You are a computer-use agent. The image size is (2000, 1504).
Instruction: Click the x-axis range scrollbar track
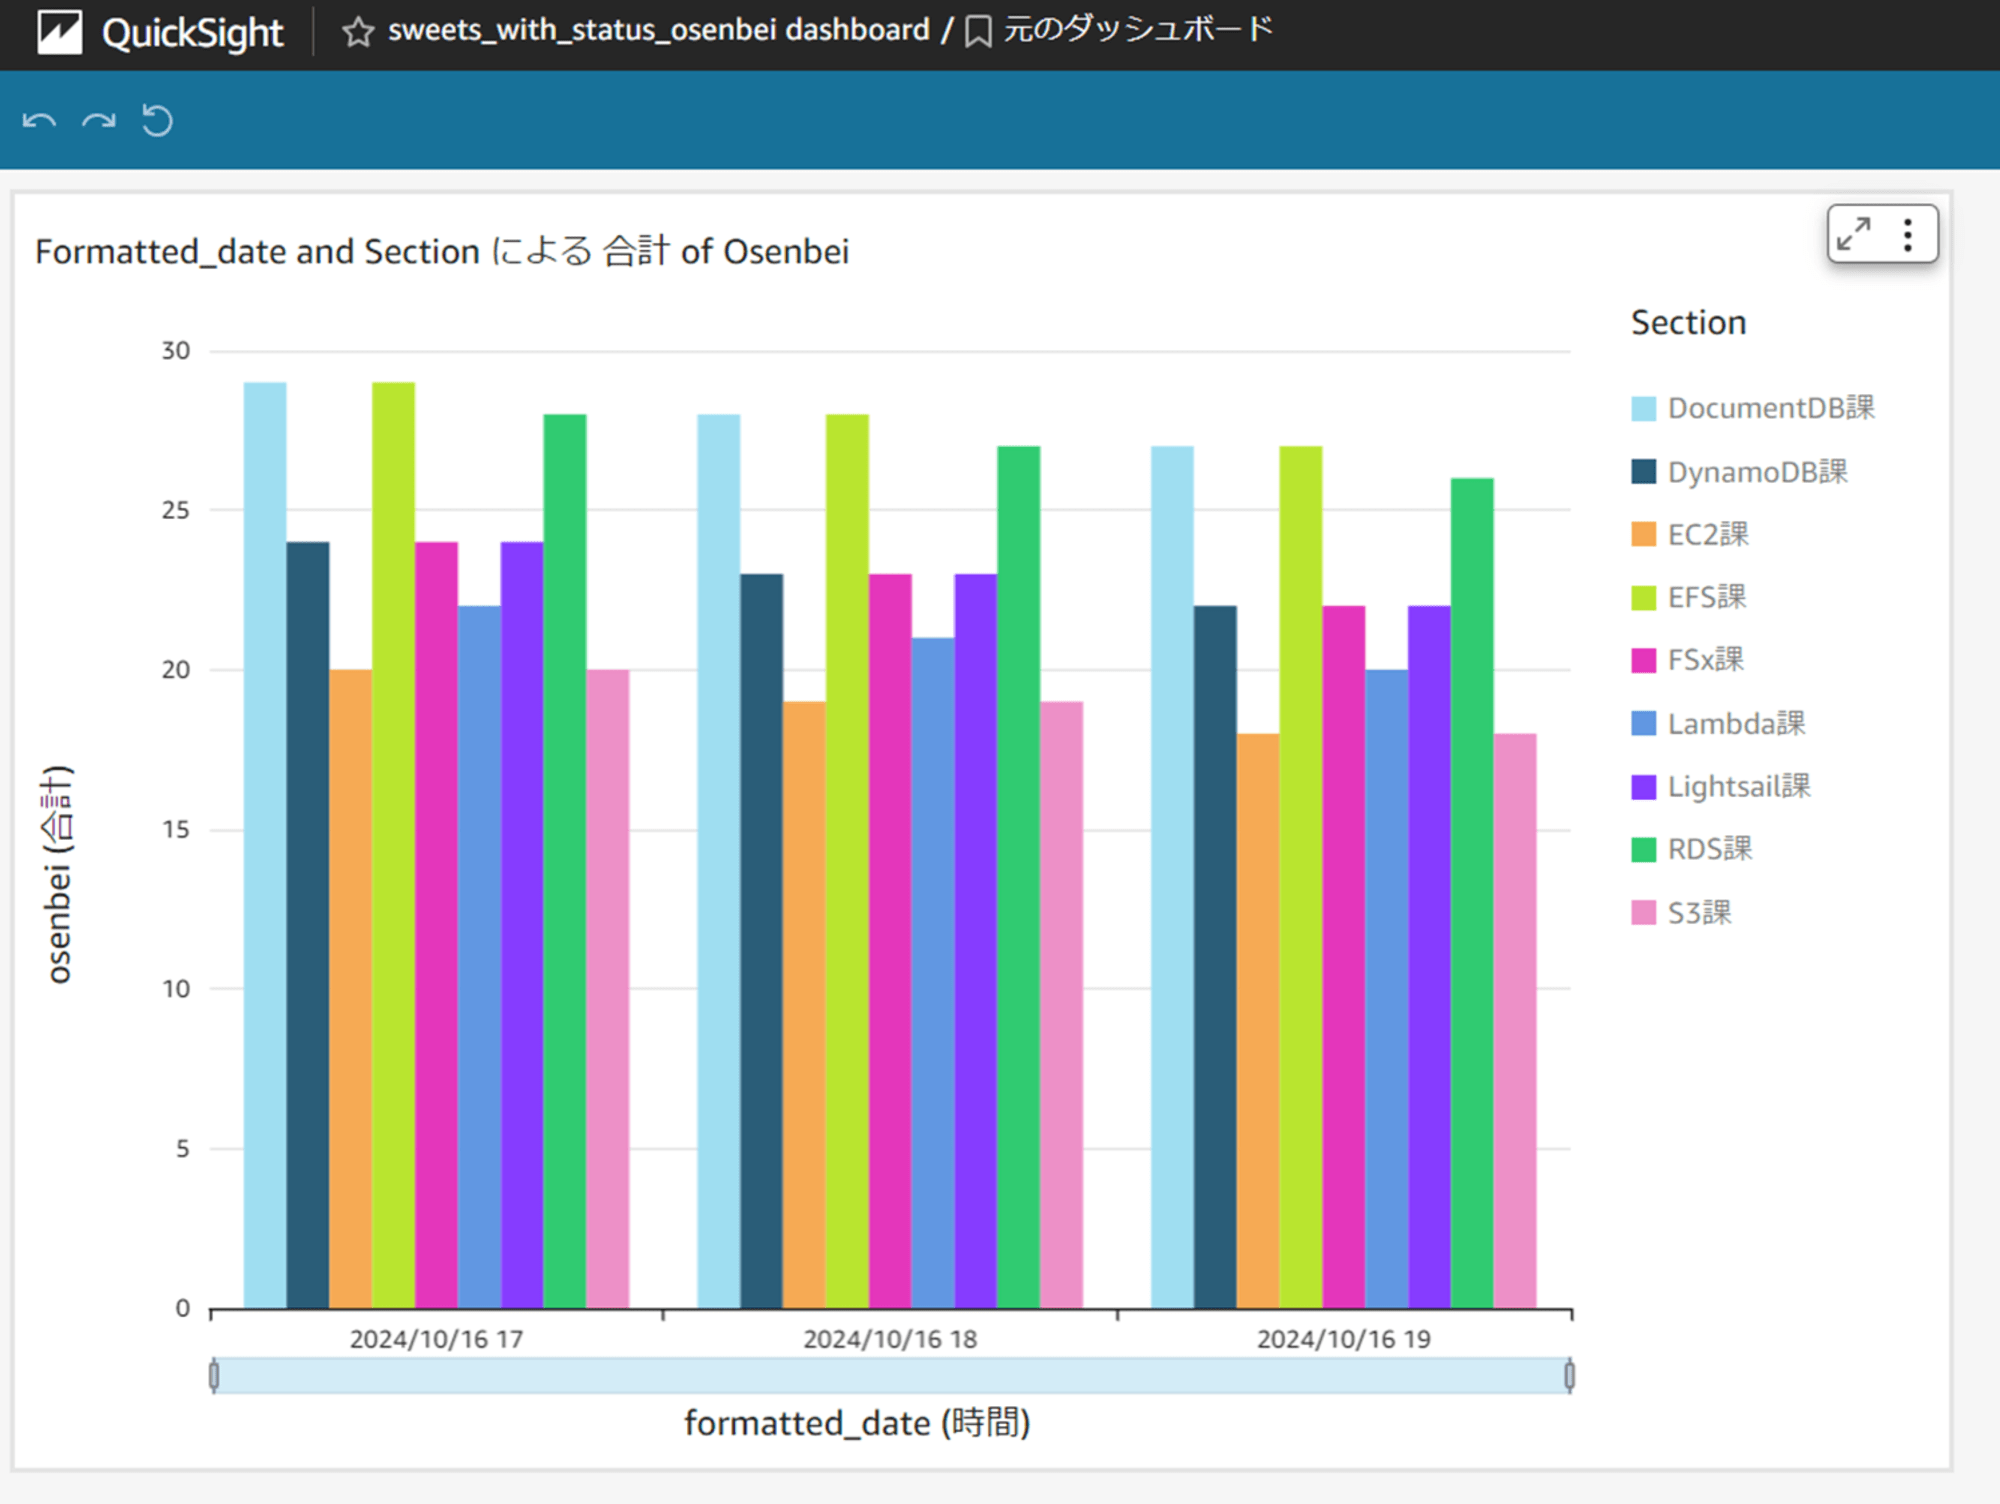(x=891, y=1376)
